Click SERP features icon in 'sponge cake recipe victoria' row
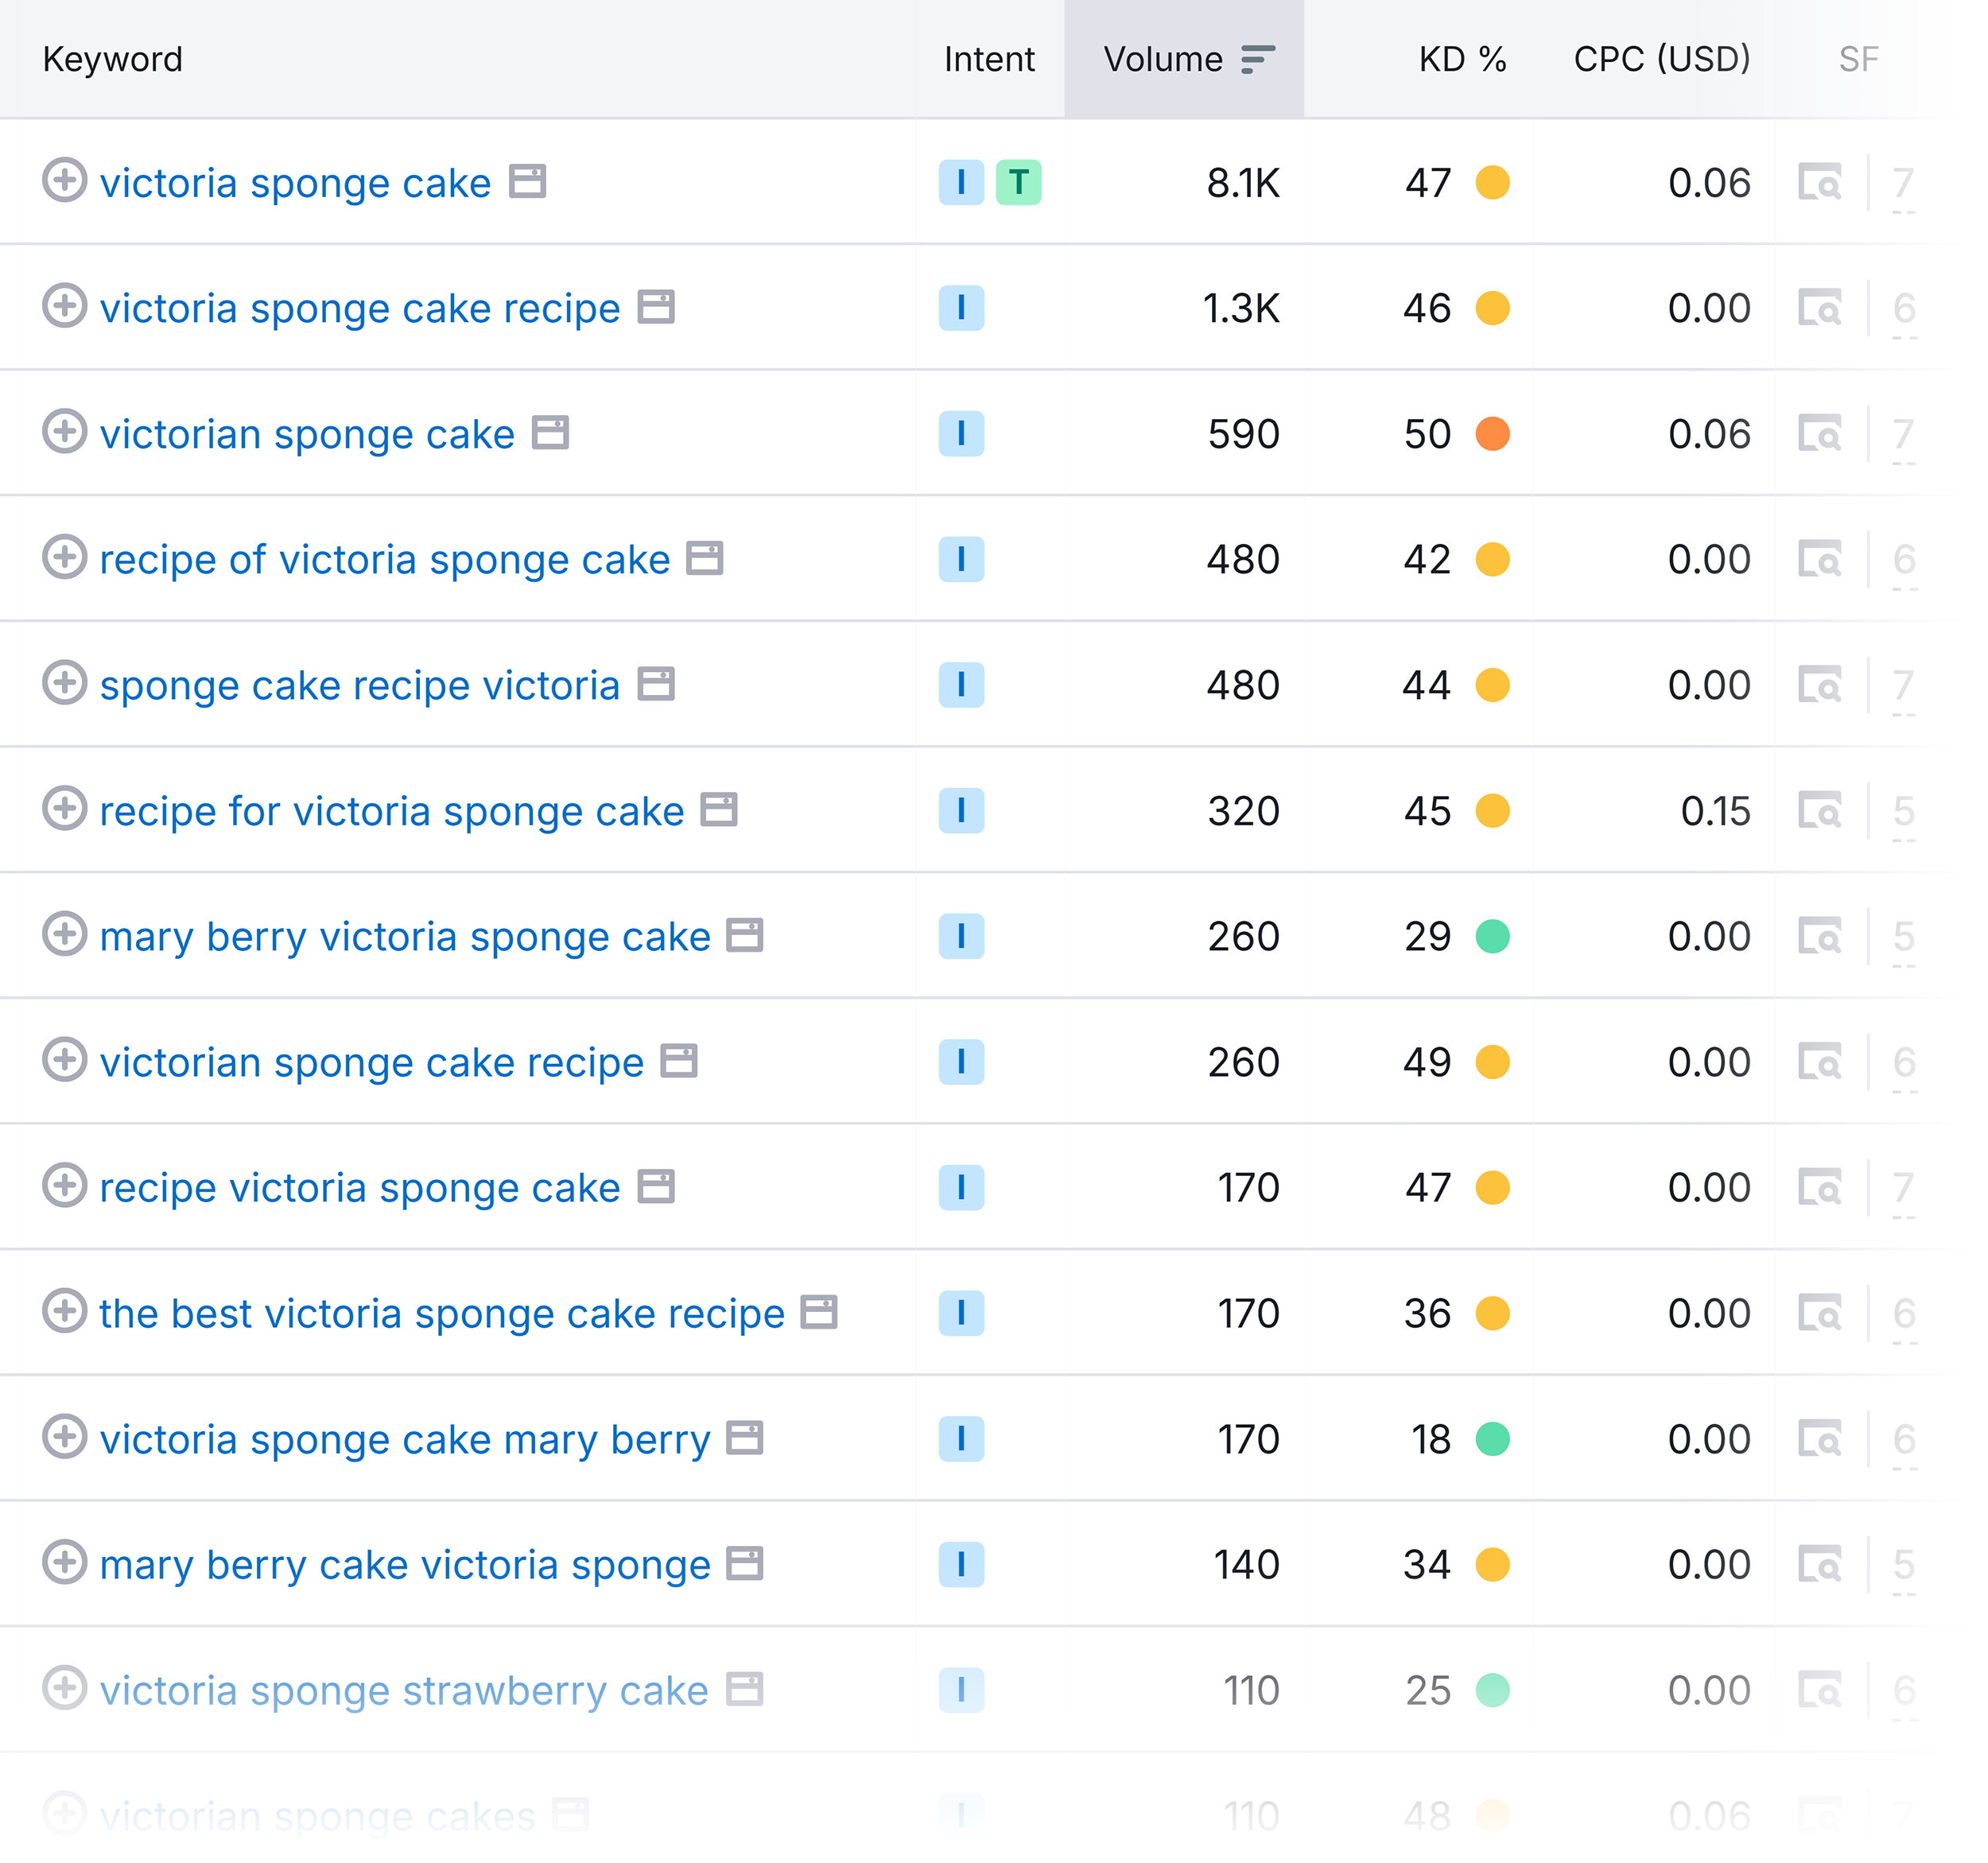Viewport: 1988px width, 1863px height. (x=1819, y=685)
